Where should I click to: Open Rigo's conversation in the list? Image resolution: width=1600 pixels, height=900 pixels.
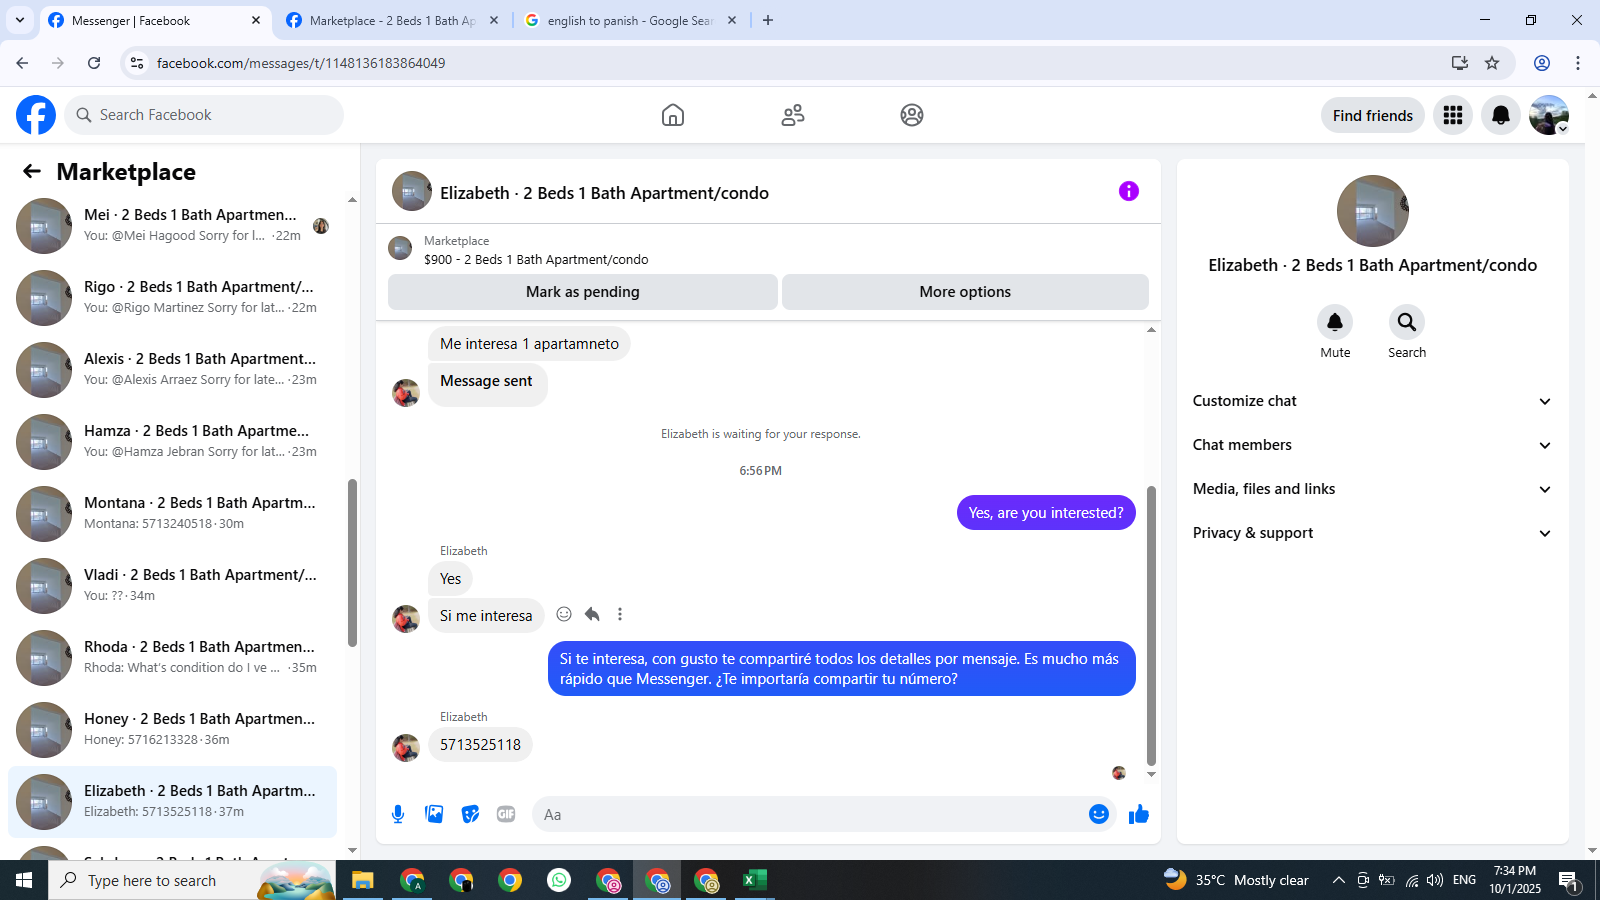coord(172,298)
